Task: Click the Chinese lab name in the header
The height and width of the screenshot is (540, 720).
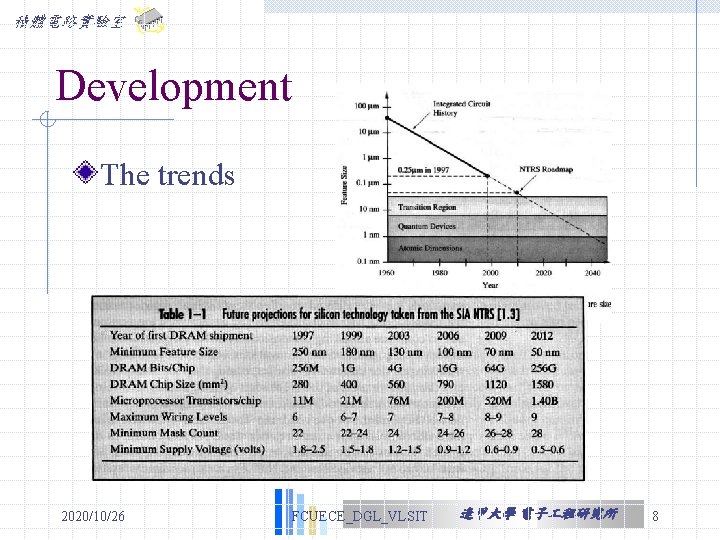Action: [70, 22]
